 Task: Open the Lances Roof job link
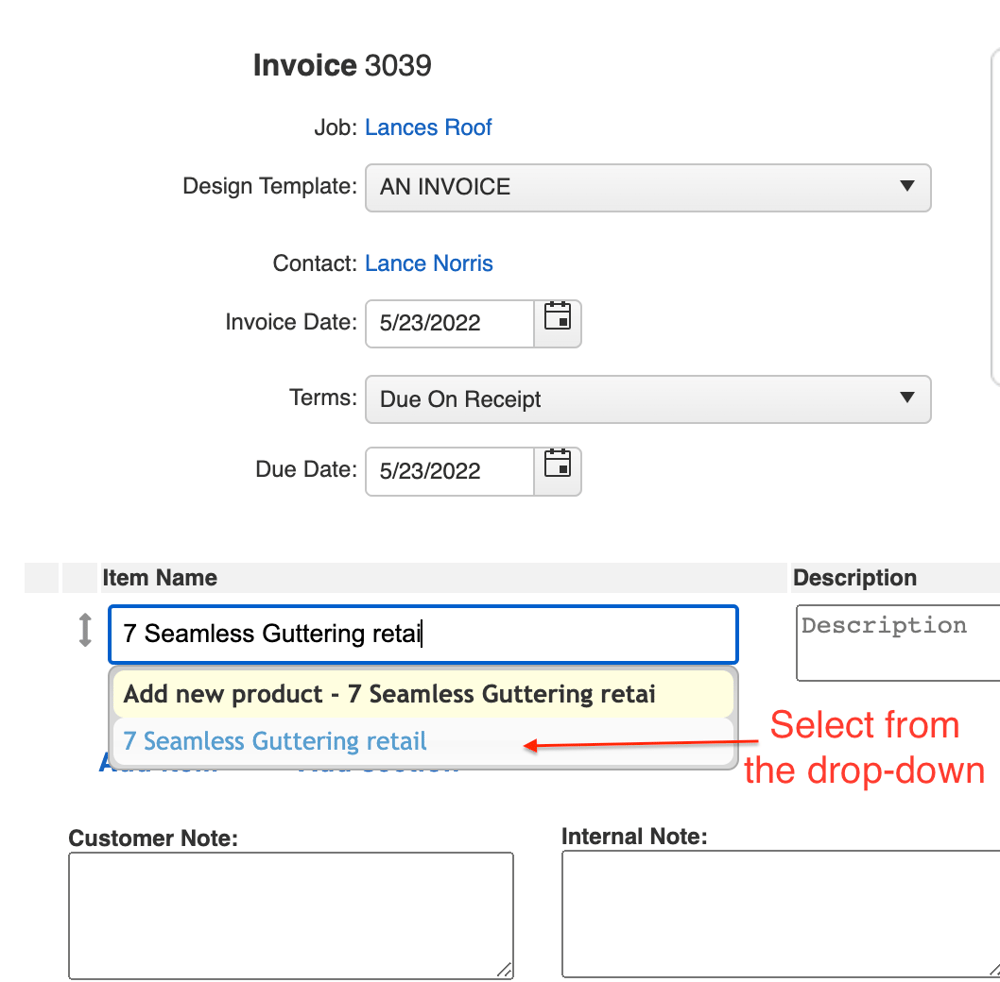click(x=428, y=127)
